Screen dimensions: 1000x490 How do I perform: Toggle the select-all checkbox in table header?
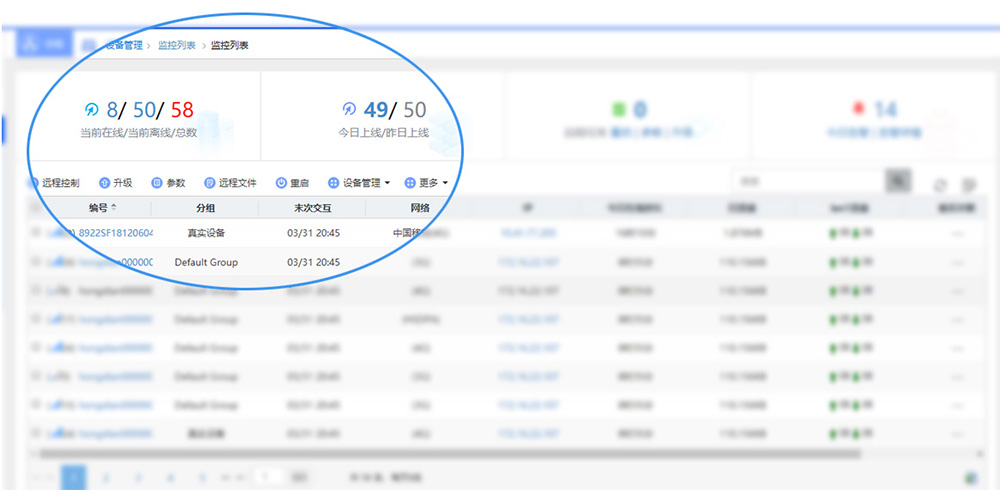pos(36,208)
